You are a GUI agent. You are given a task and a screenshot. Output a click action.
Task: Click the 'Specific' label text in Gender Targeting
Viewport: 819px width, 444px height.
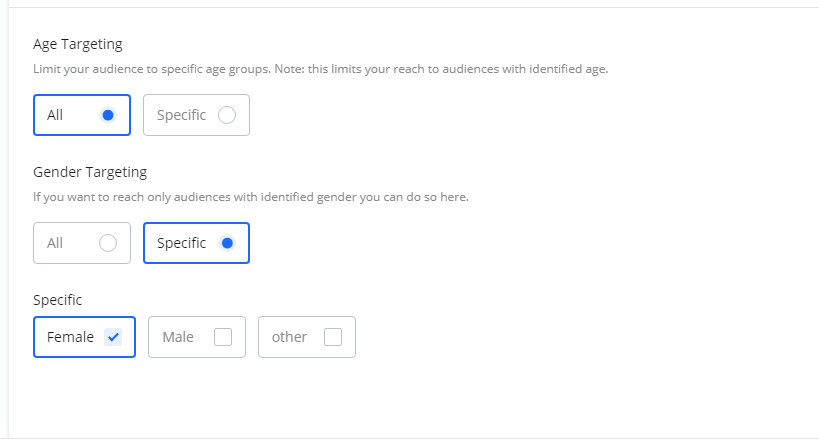[181, 243]
